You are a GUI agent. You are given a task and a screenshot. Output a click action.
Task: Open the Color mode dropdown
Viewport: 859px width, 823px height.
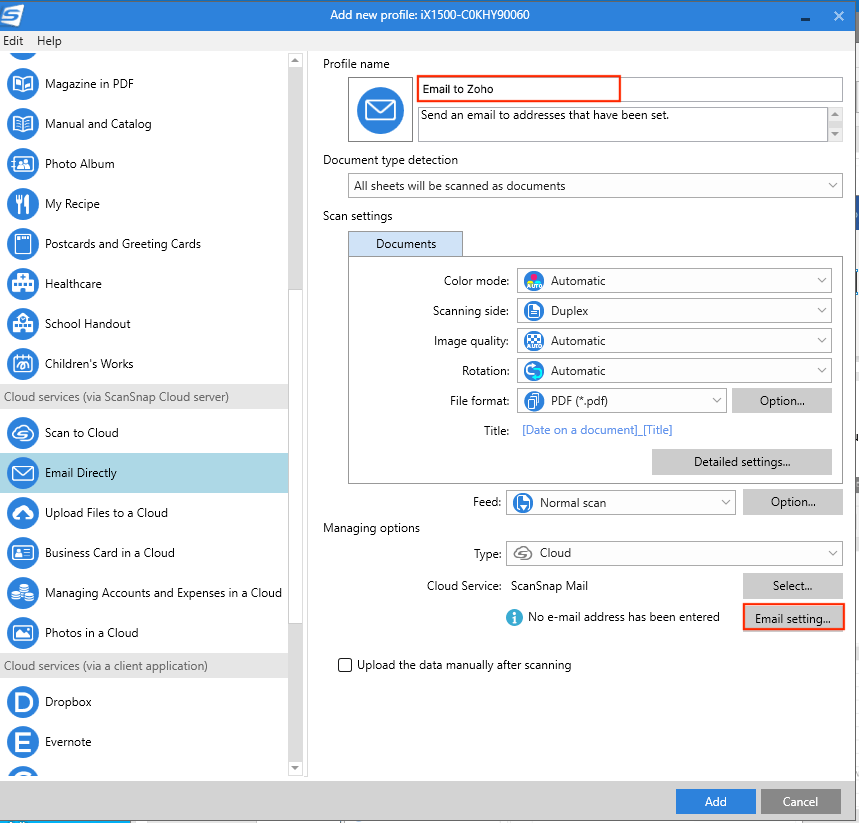(673, 280)
